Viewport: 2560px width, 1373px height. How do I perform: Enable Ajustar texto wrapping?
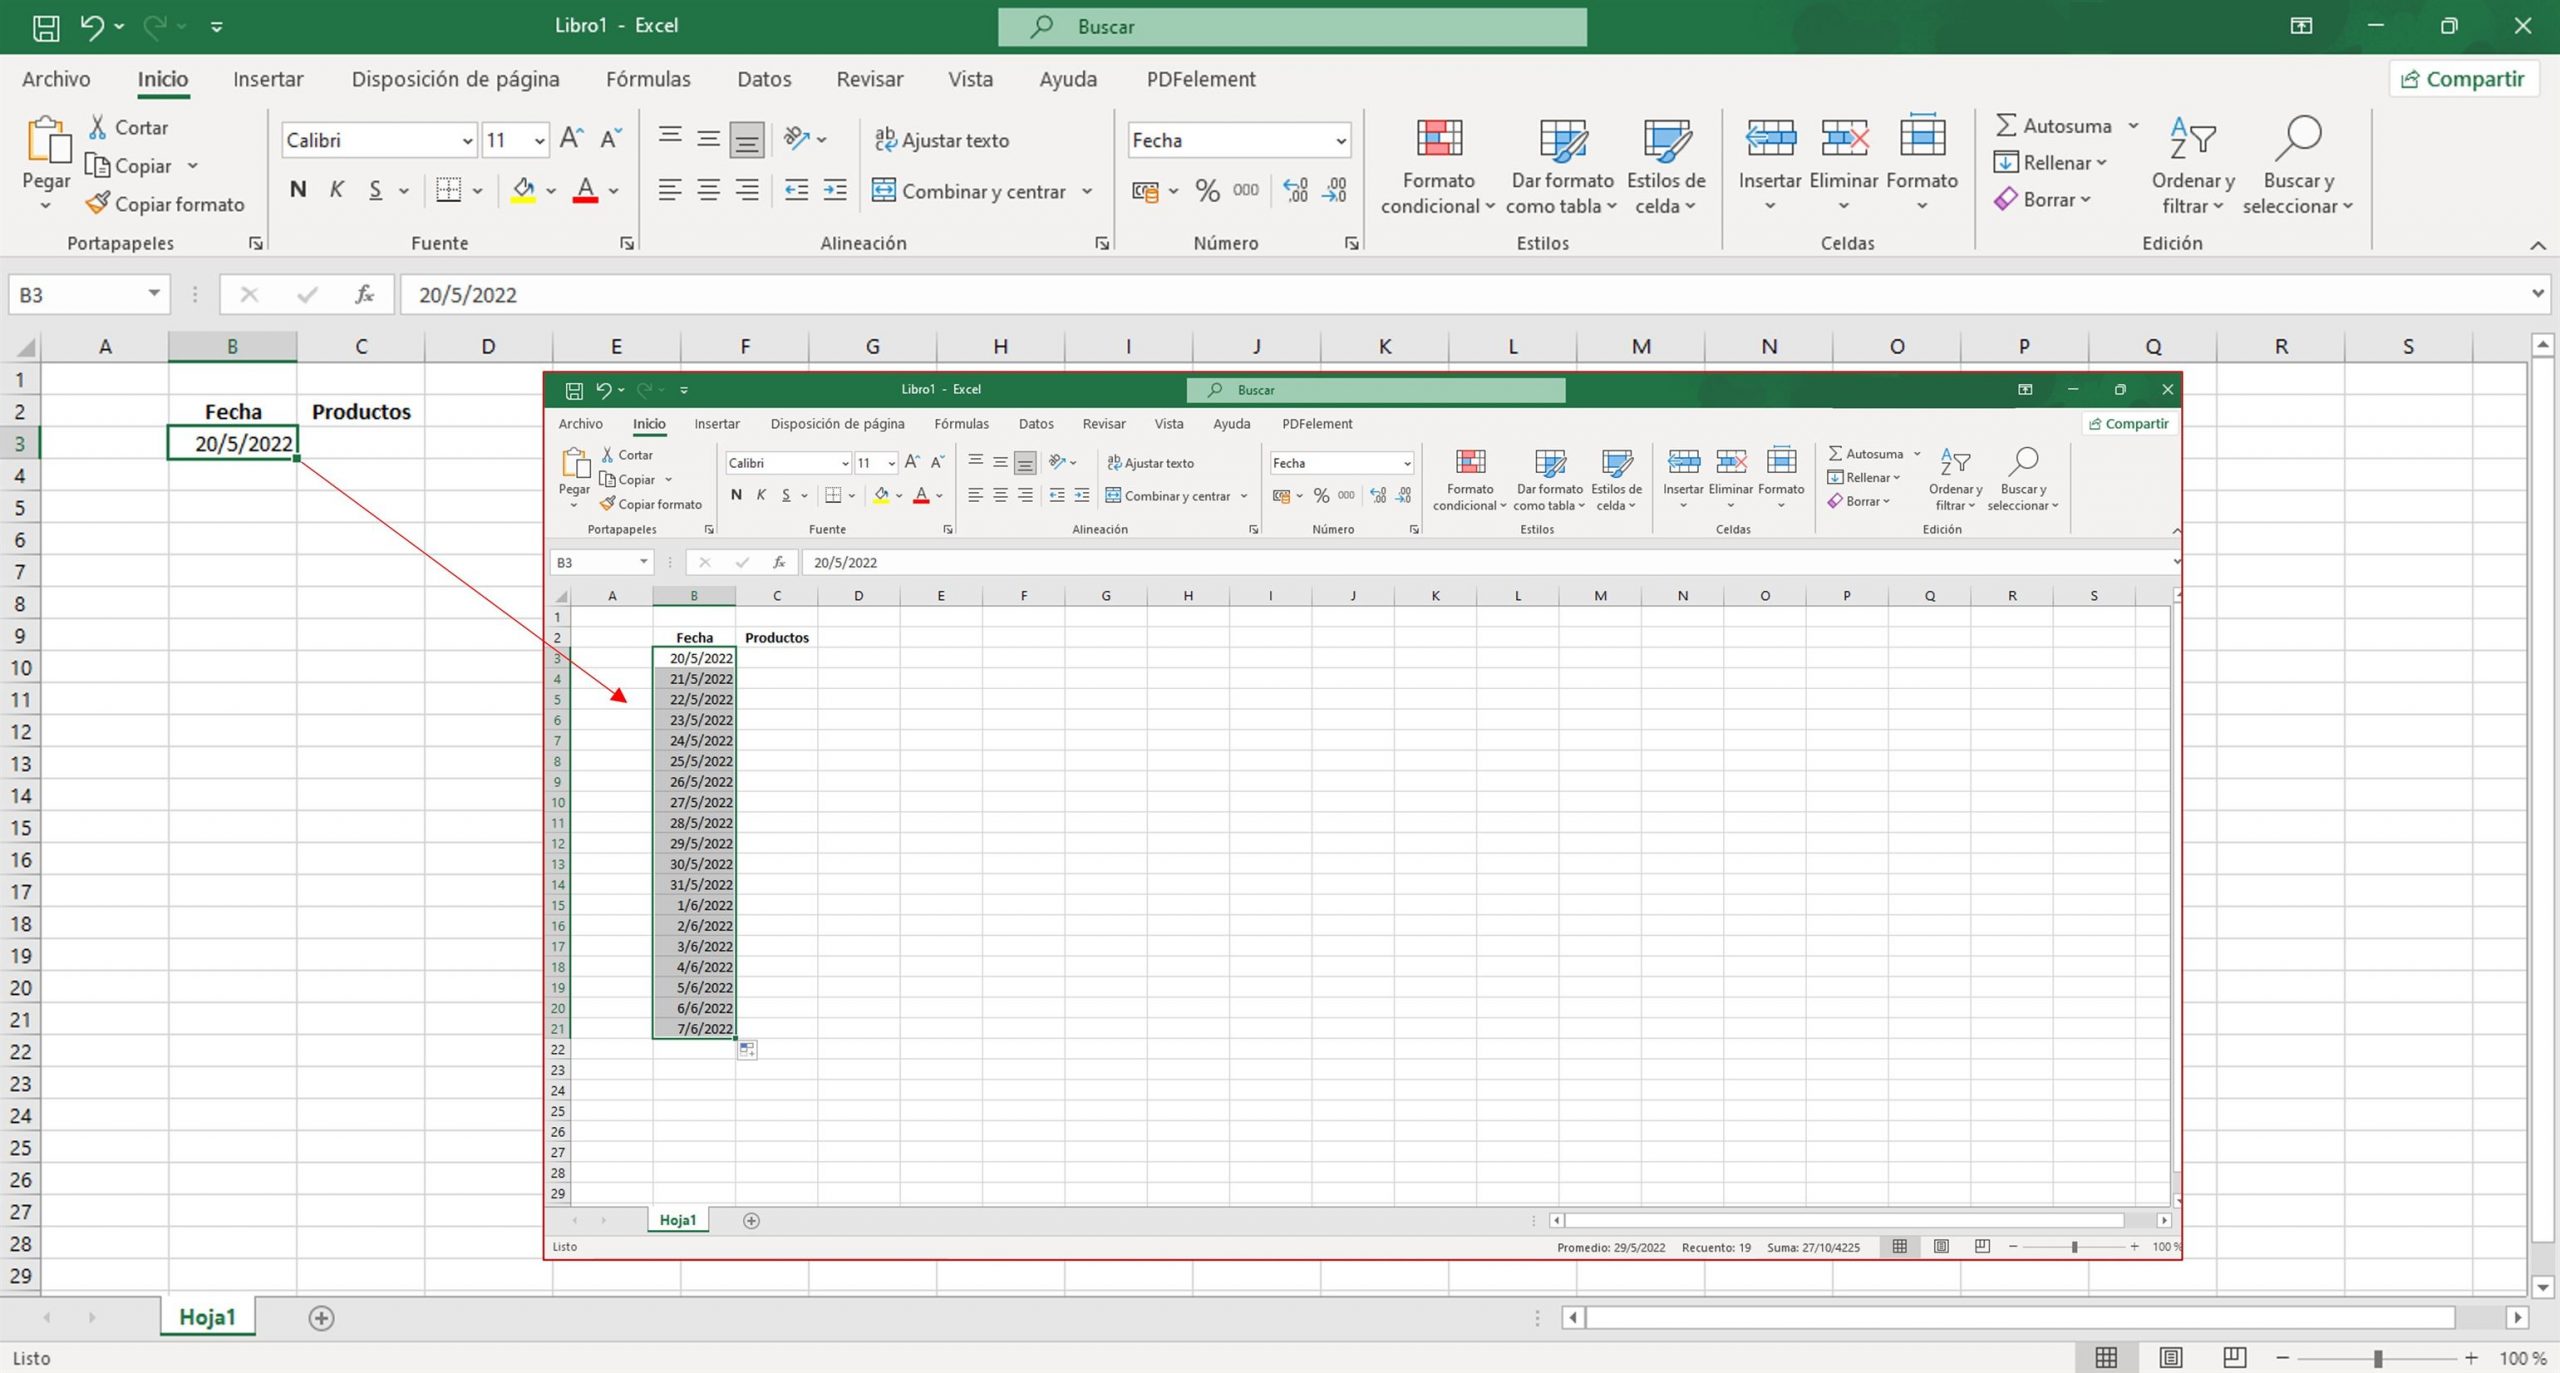[x=941, y=140]
